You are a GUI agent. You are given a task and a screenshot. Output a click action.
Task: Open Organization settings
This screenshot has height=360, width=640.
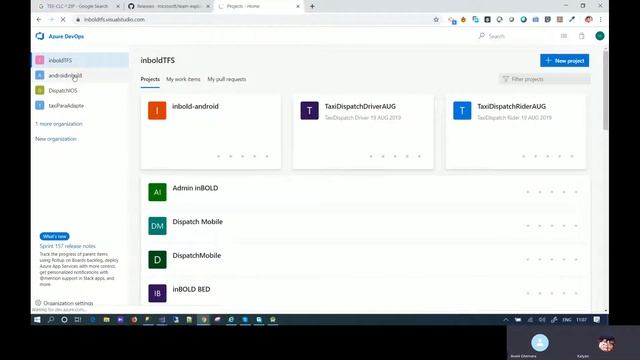click(64, 303)
